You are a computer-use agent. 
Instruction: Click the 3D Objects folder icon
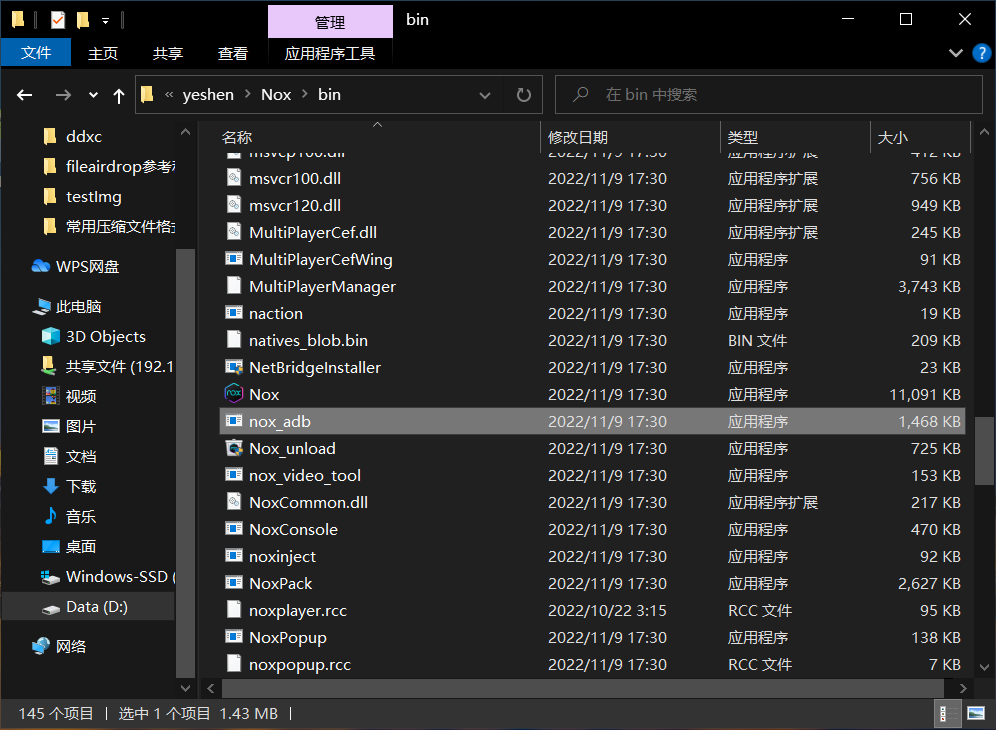tap(50, 336)
